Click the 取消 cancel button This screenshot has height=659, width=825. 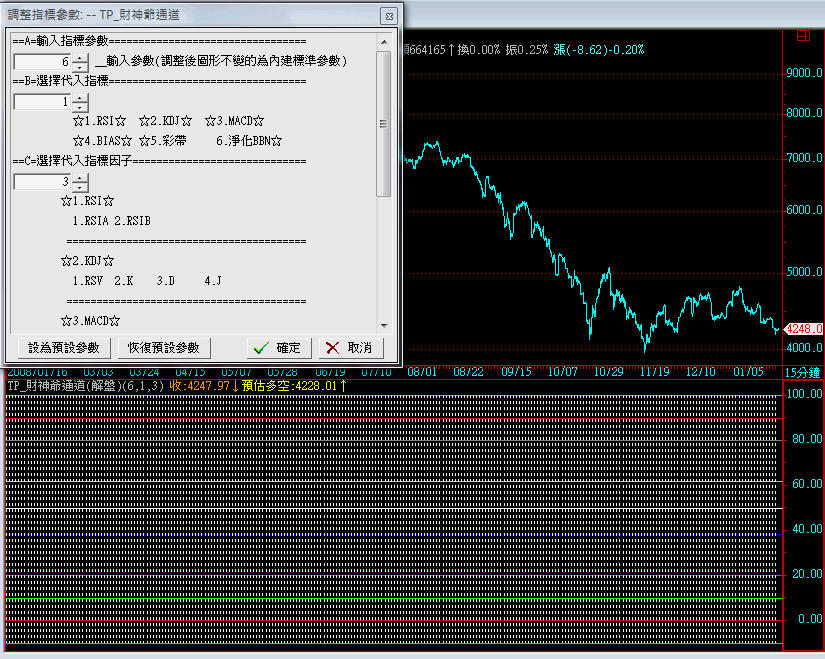351,348
